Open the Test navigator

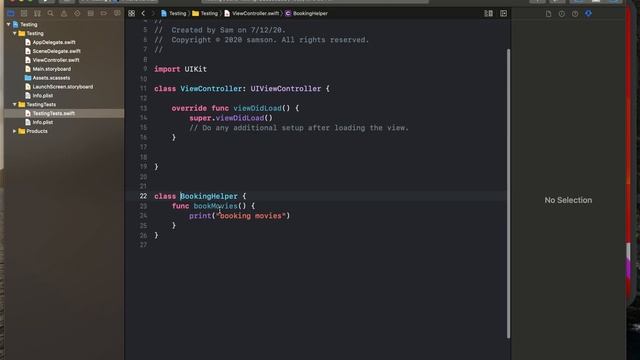pos(77,13)
